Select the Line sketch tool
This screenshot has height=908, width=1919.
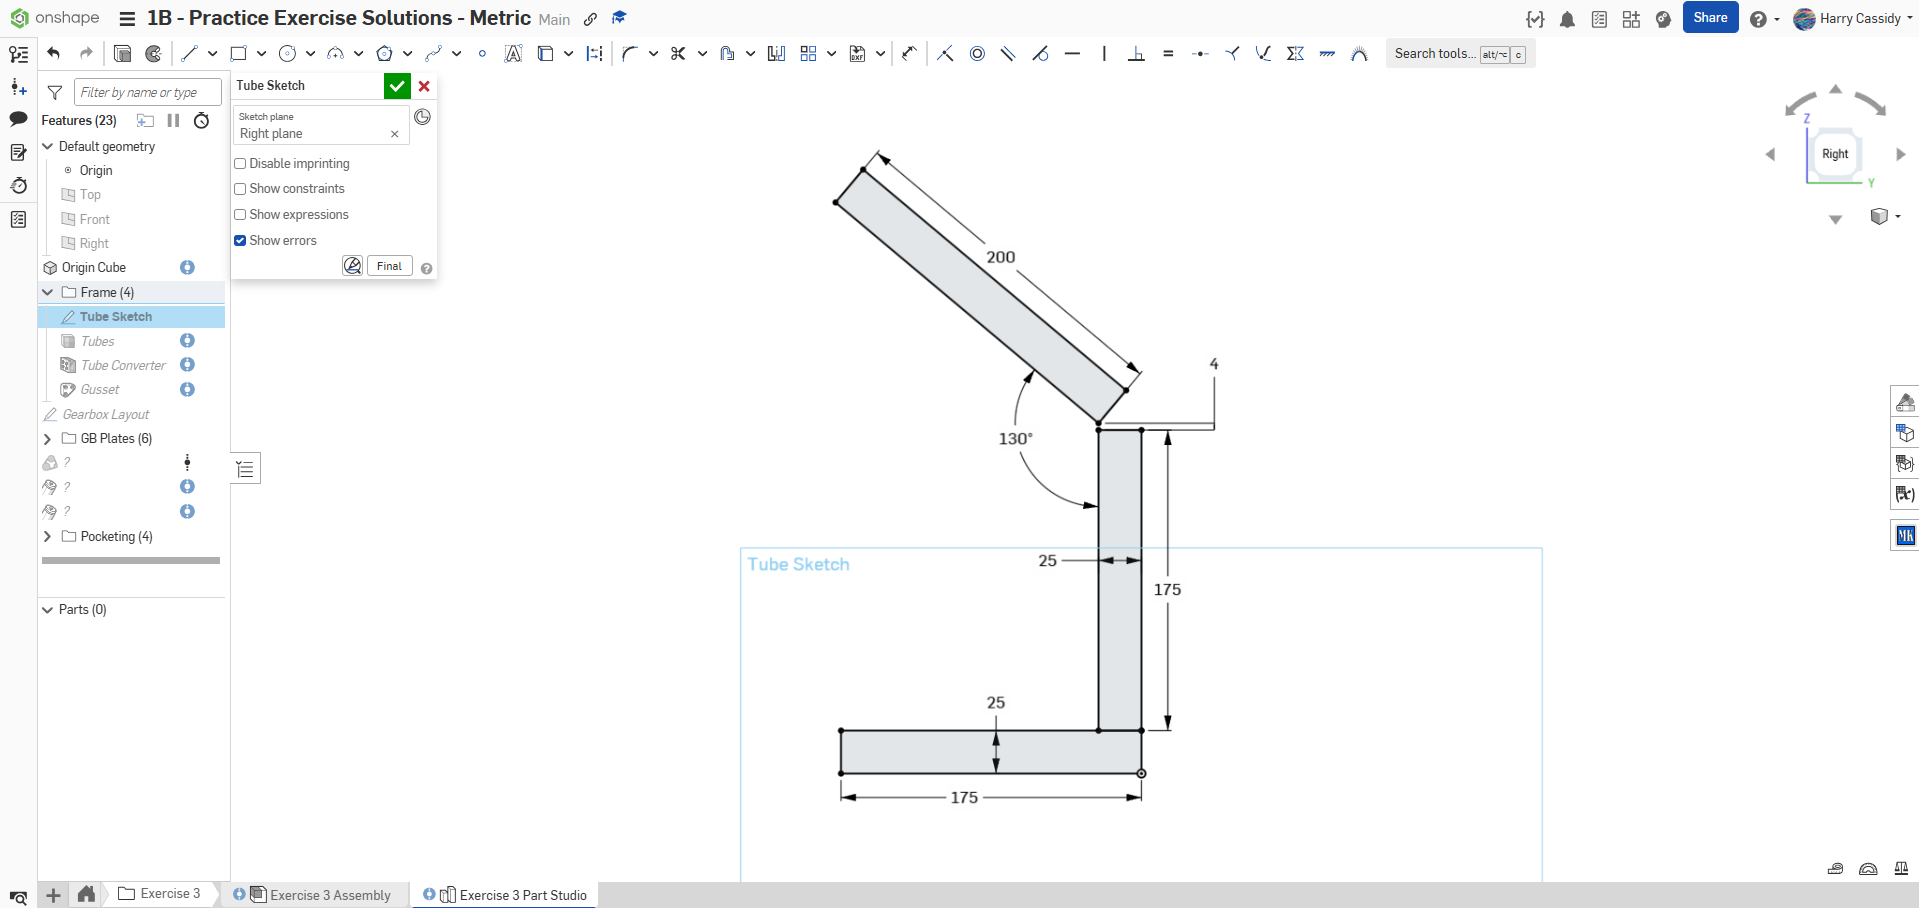(x=189, y=54)
